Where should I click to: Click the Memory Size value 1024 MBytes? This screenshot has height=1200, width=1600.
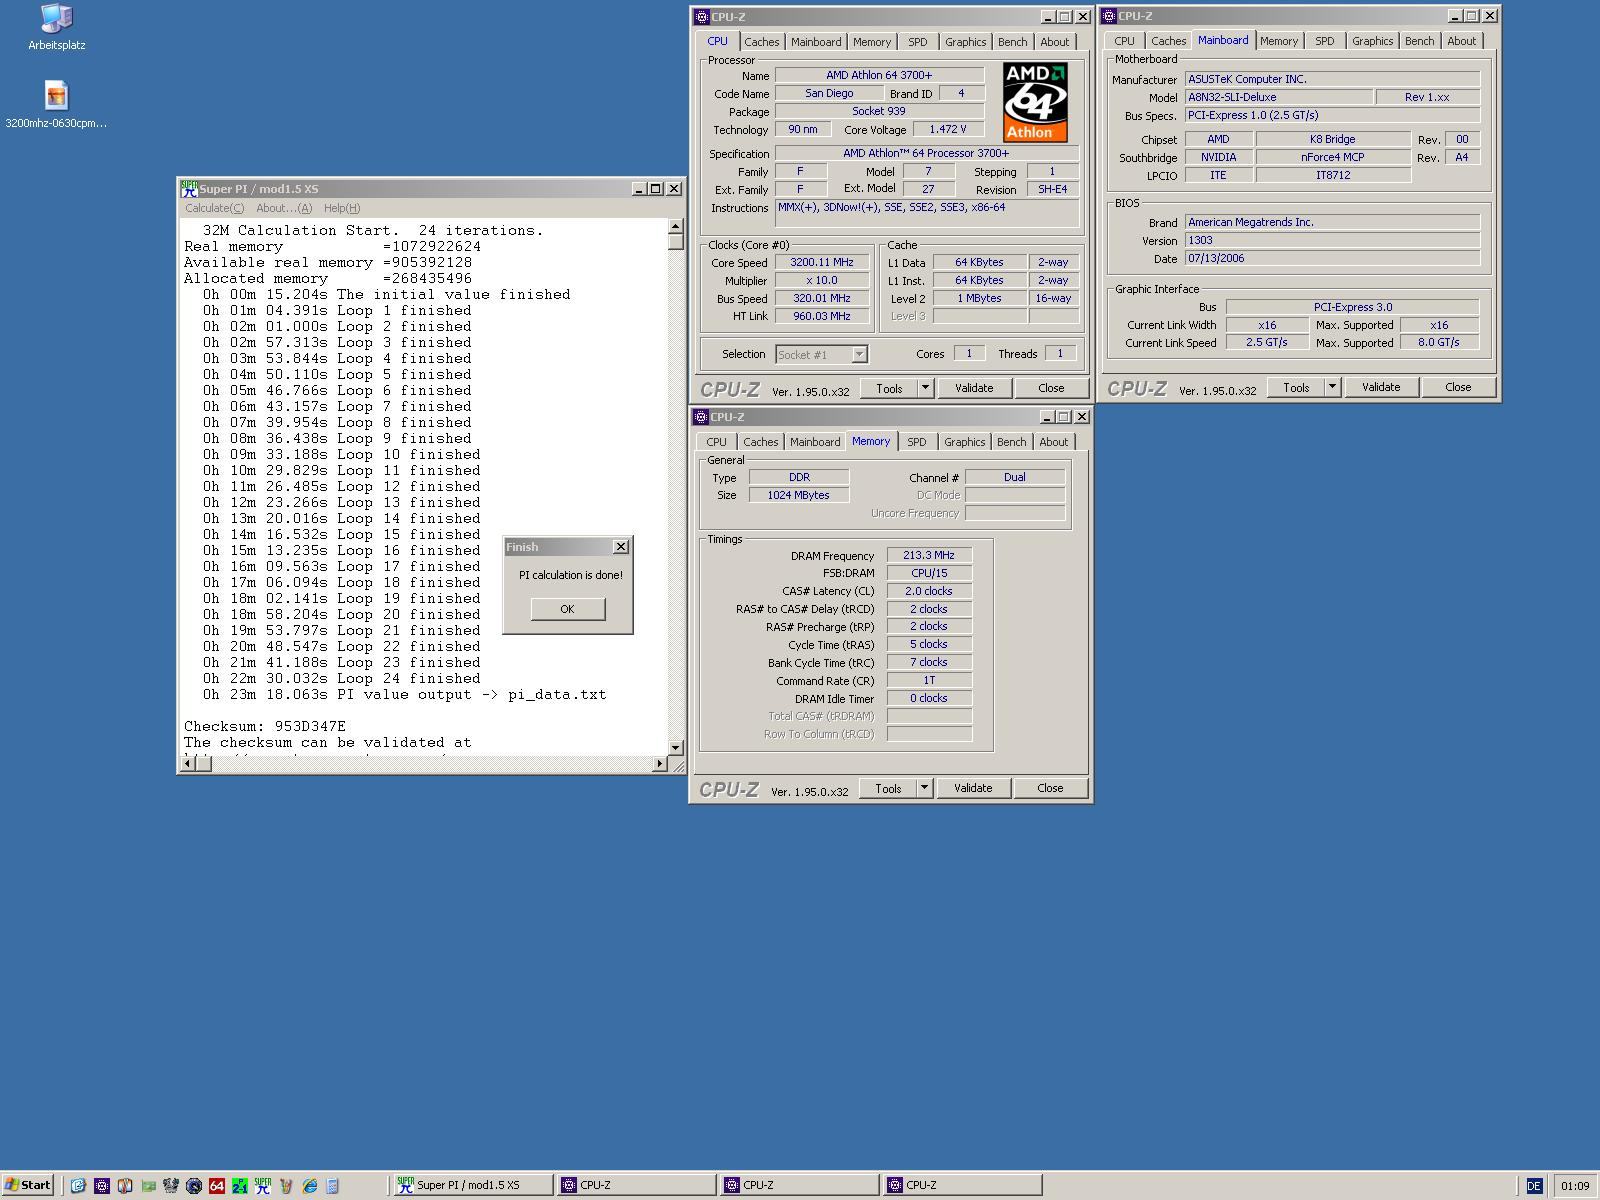[798, 495]
